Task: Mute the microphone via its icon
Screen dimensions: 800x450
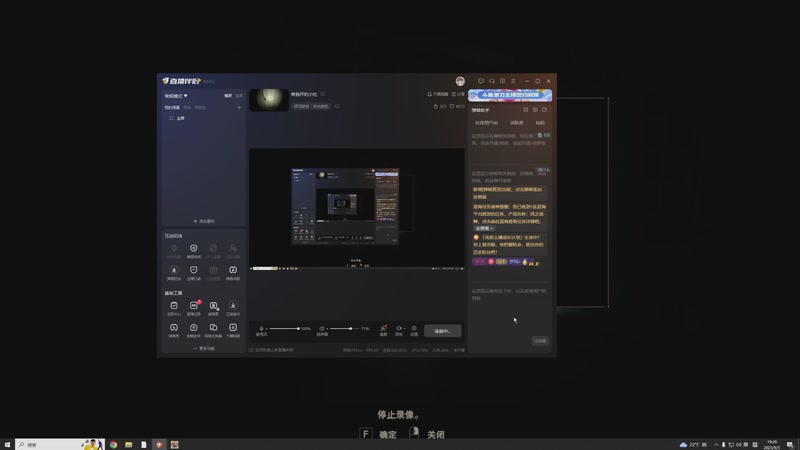Action: (x=261, y=329)
